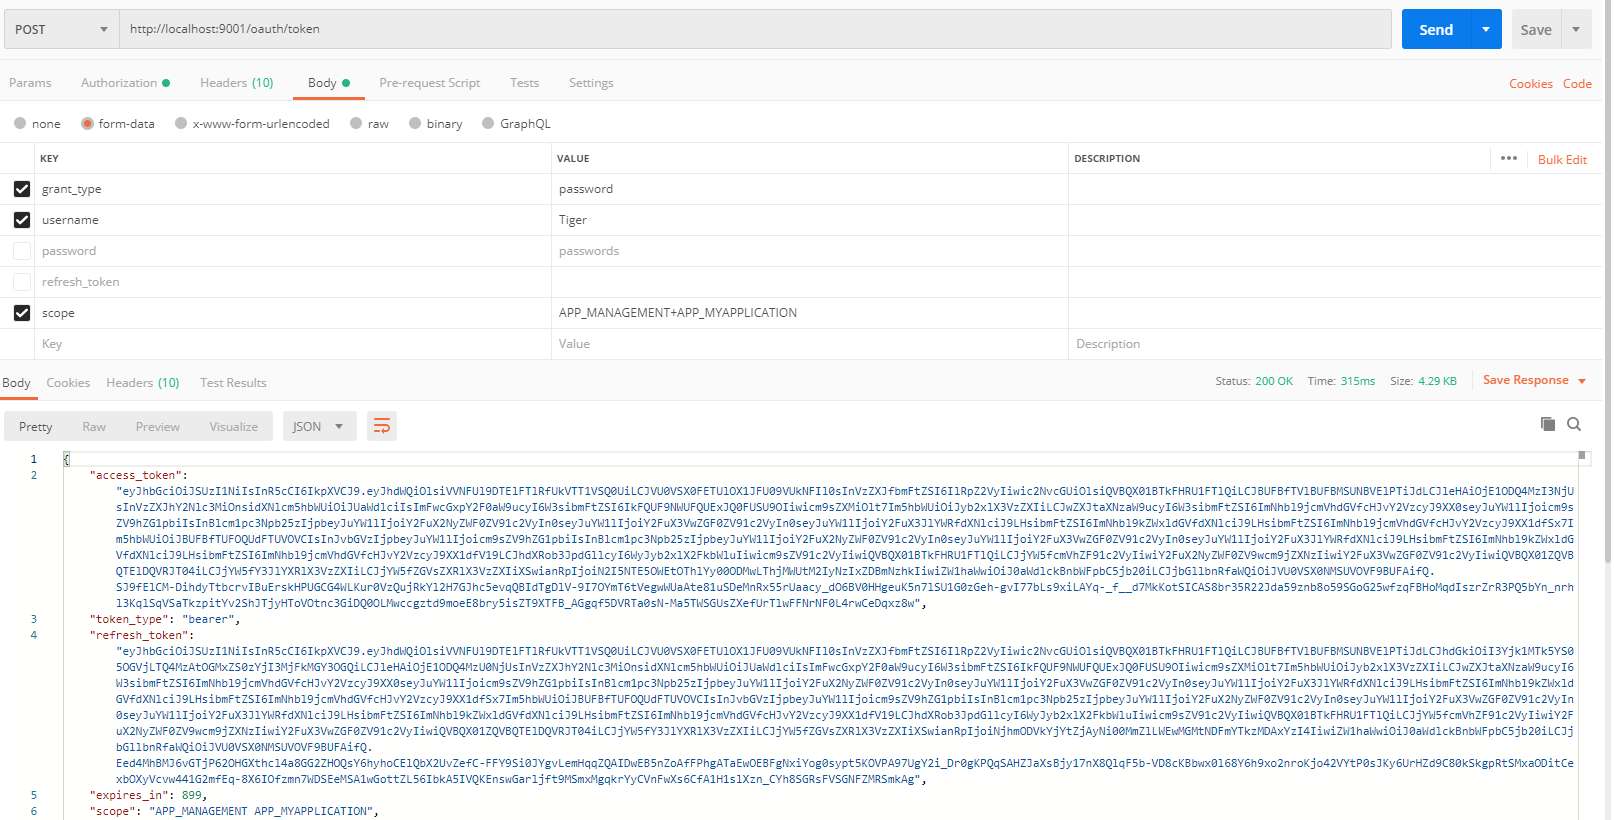This screenshot has width=1614, height=820.
Task: Open the Pre-request Script tab
Action: (429, 83)
